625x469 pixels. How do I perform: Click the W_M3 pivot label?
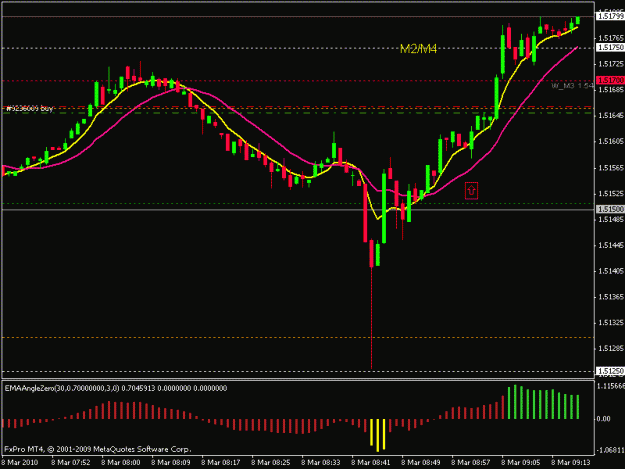573,86
